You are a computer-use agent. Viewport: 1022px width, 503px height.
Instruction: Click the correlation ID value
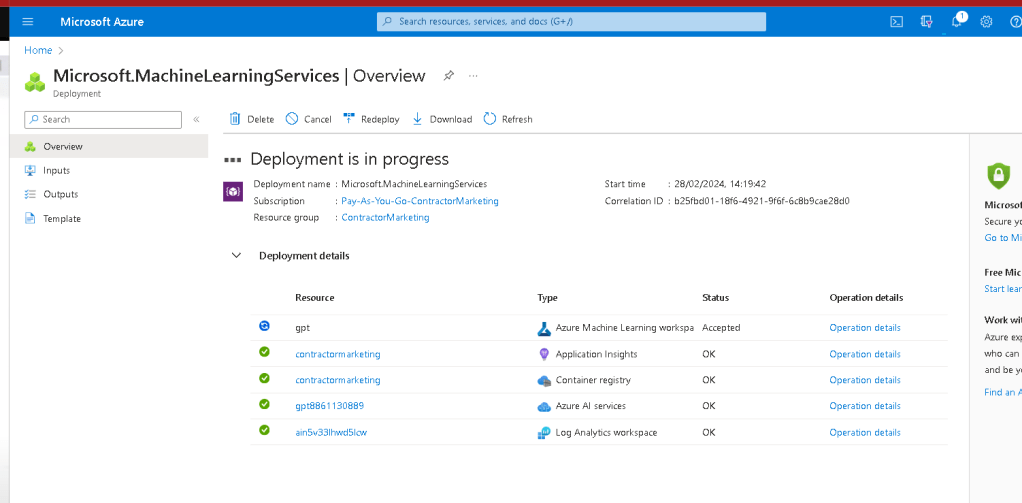point(761,201)
